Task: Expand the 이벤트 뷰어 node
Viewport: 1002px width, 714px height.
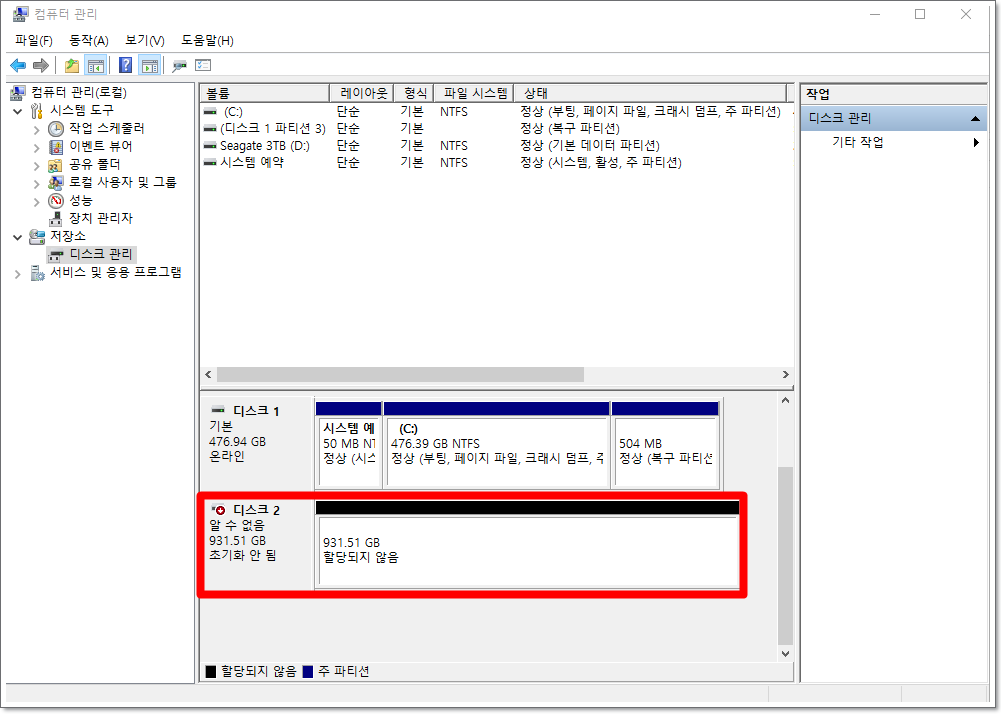Action: 36,148
